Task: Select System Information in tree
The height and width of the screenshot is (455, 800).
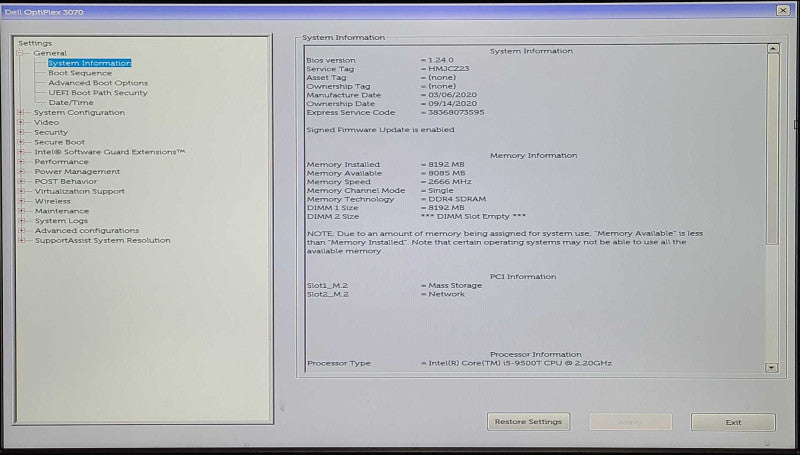Action: 90,63
